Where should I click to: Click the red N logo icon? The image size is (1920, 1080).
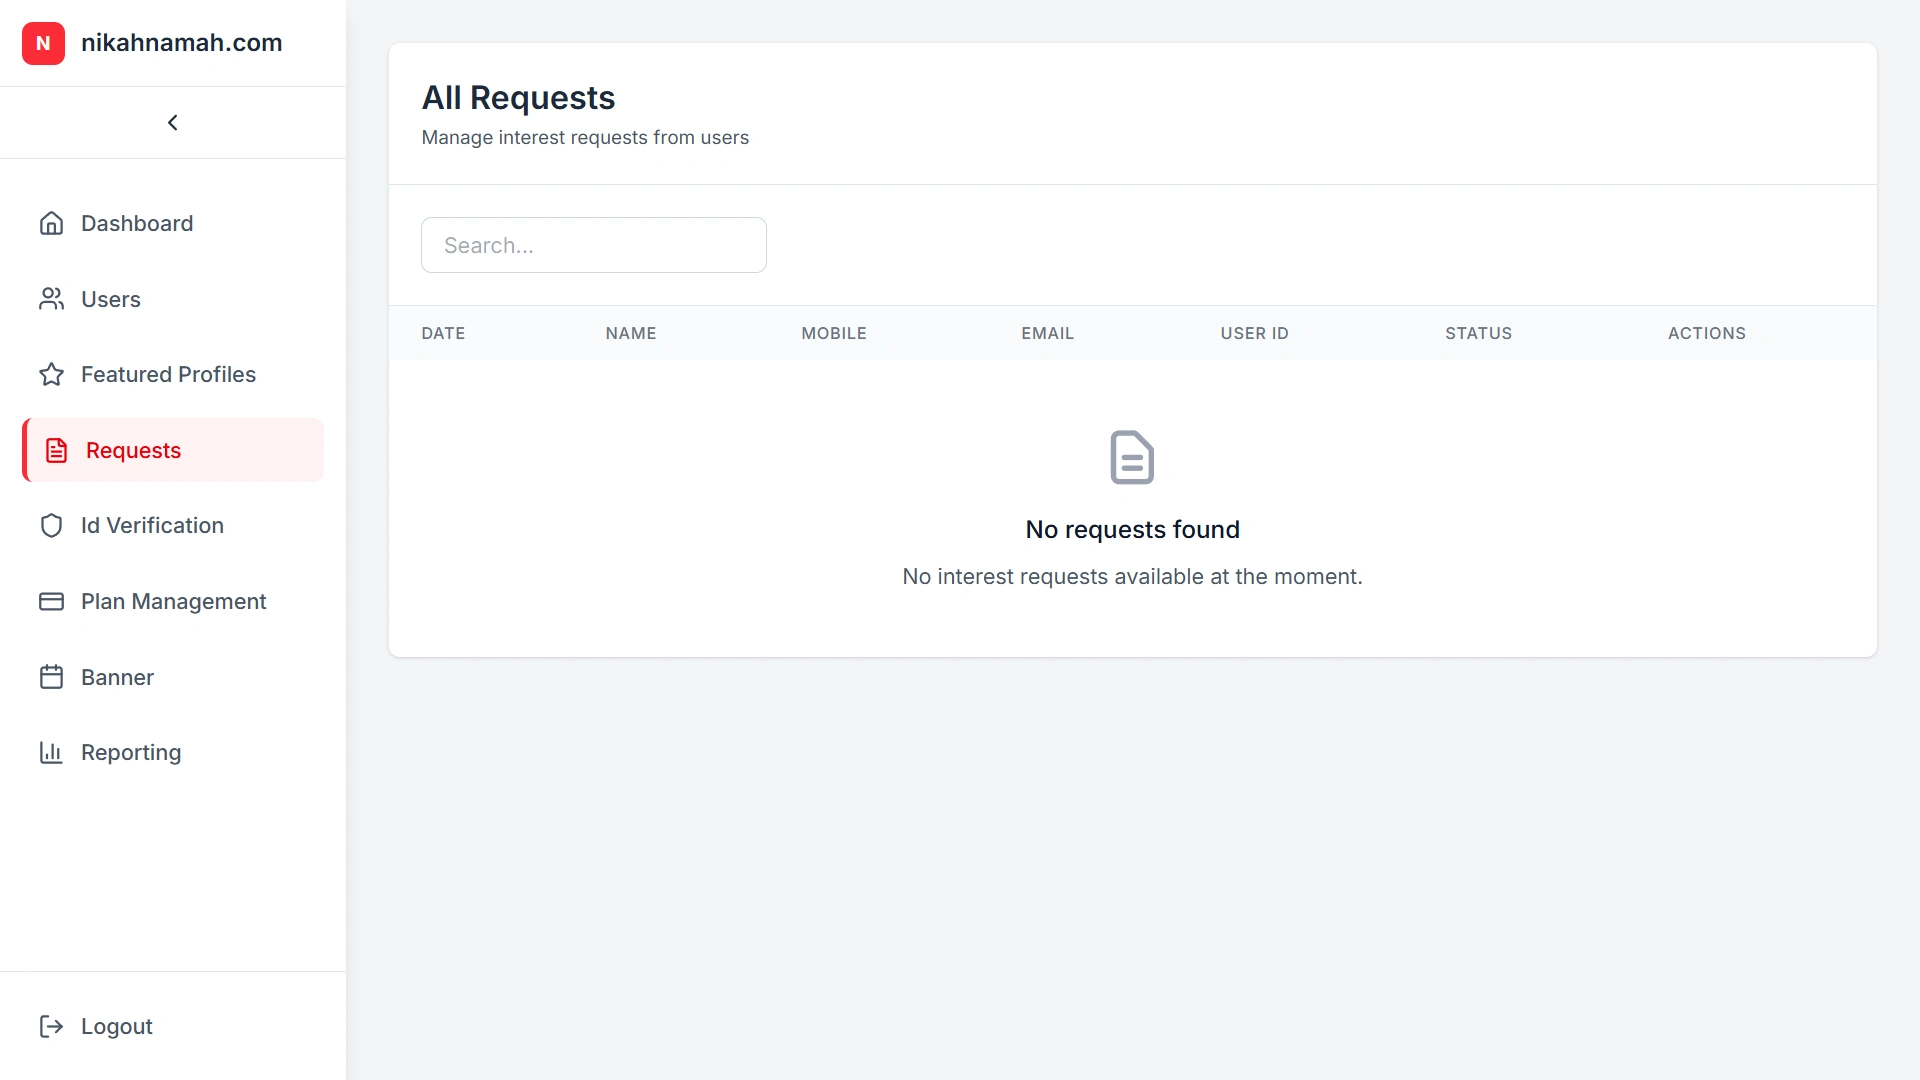coord(43,43)
